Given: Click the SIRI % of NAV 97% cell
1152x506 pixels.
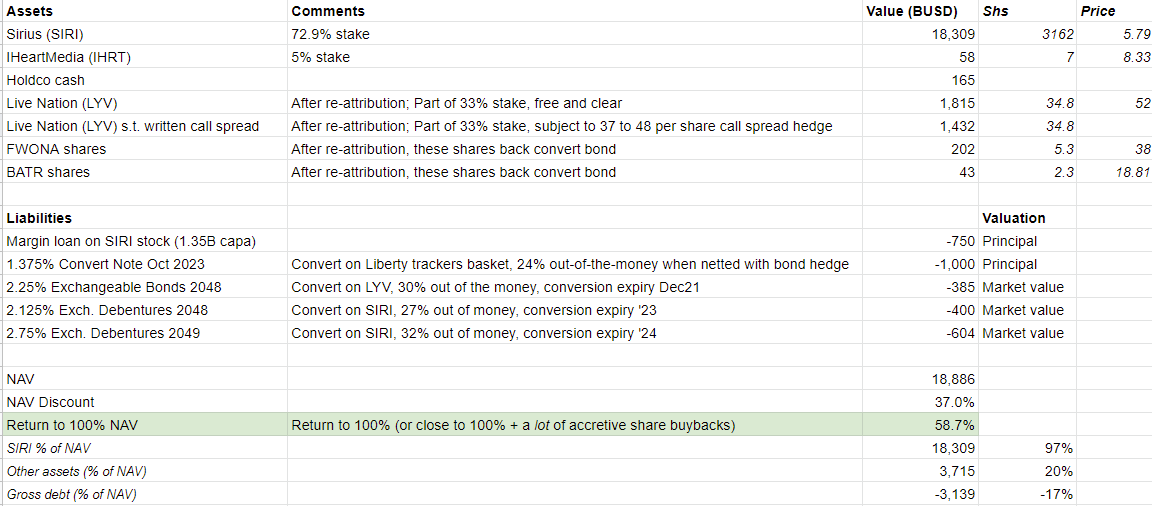Looking at the screenshot, I should (1027, 448).
